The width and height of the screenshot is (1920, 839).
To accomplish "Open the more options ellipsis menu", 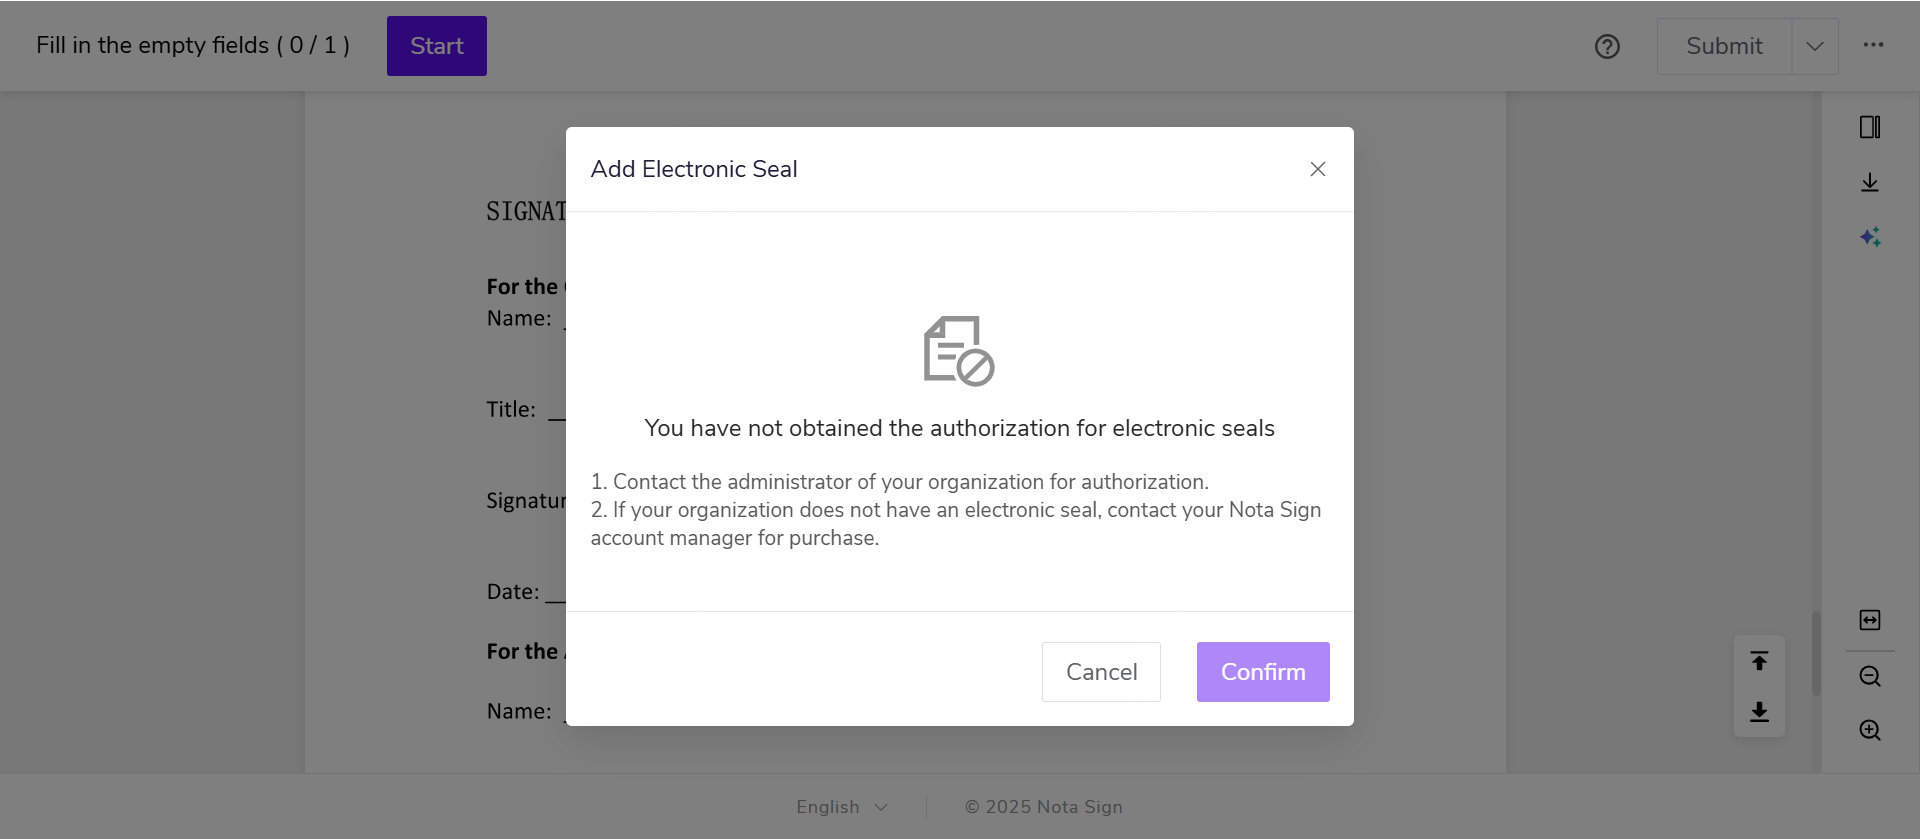I will 1873,45.
